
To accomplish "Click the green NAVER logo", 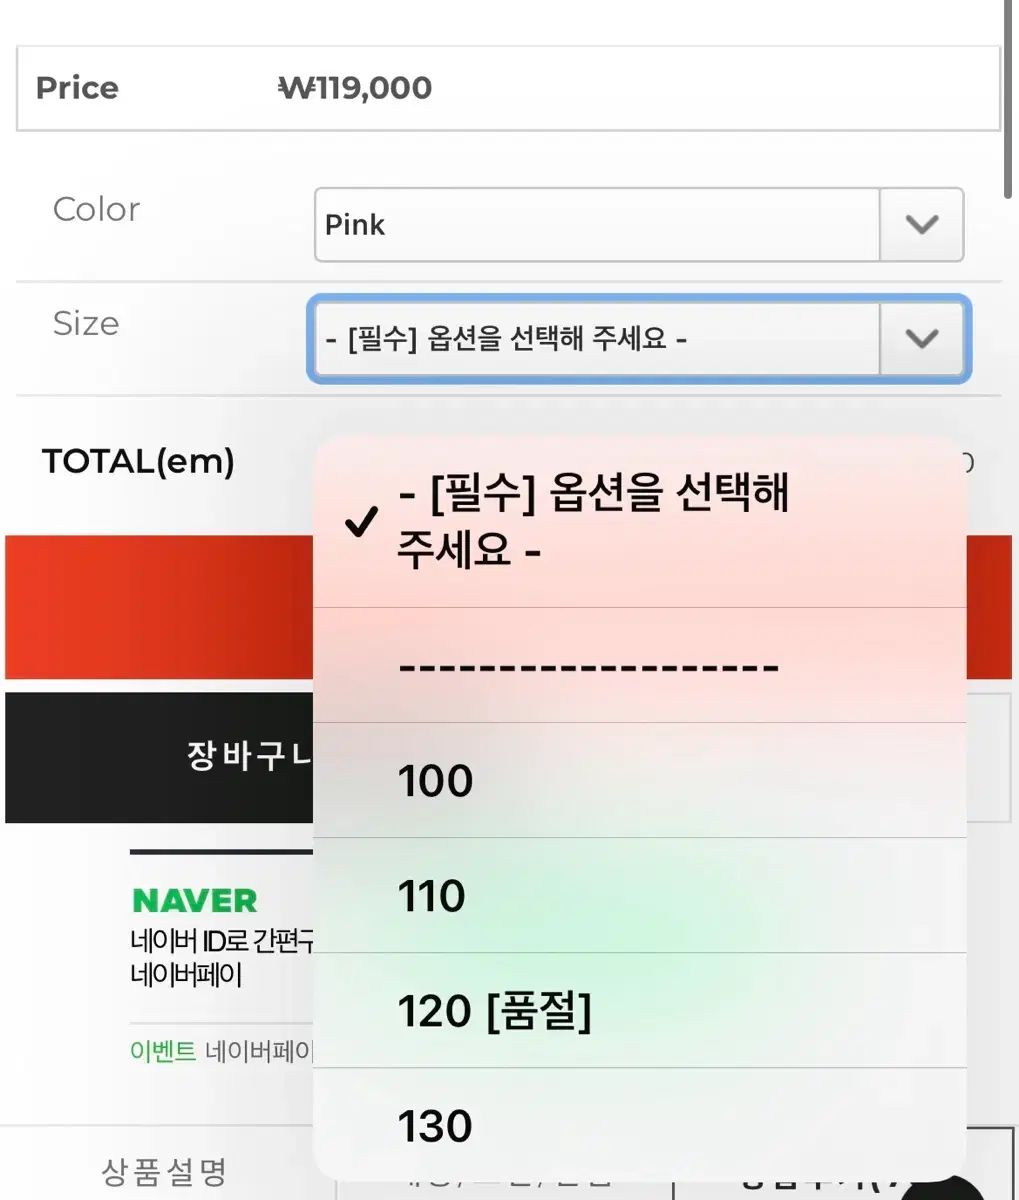I will pos(195,901).
